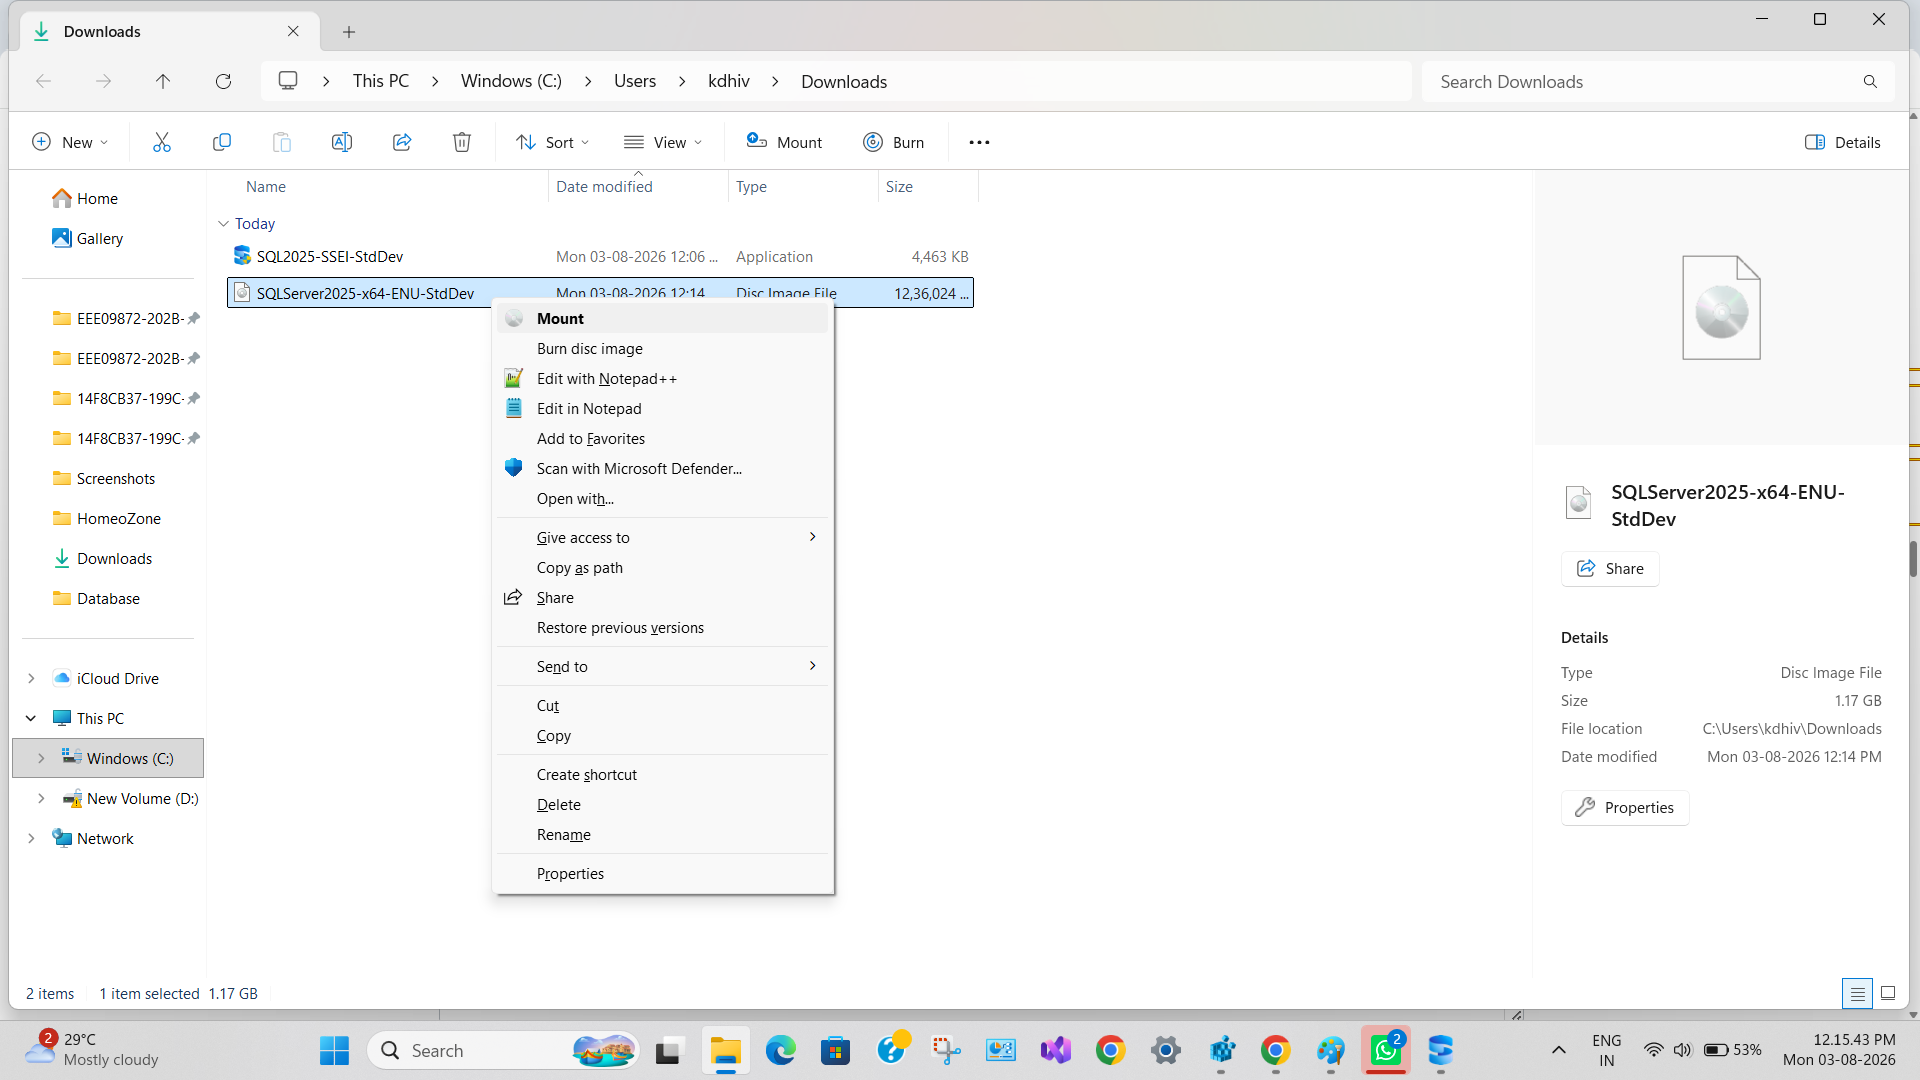Show hidden system tray icons
Viewport: 1920px width, 1080px height.
point(1558,1050)
